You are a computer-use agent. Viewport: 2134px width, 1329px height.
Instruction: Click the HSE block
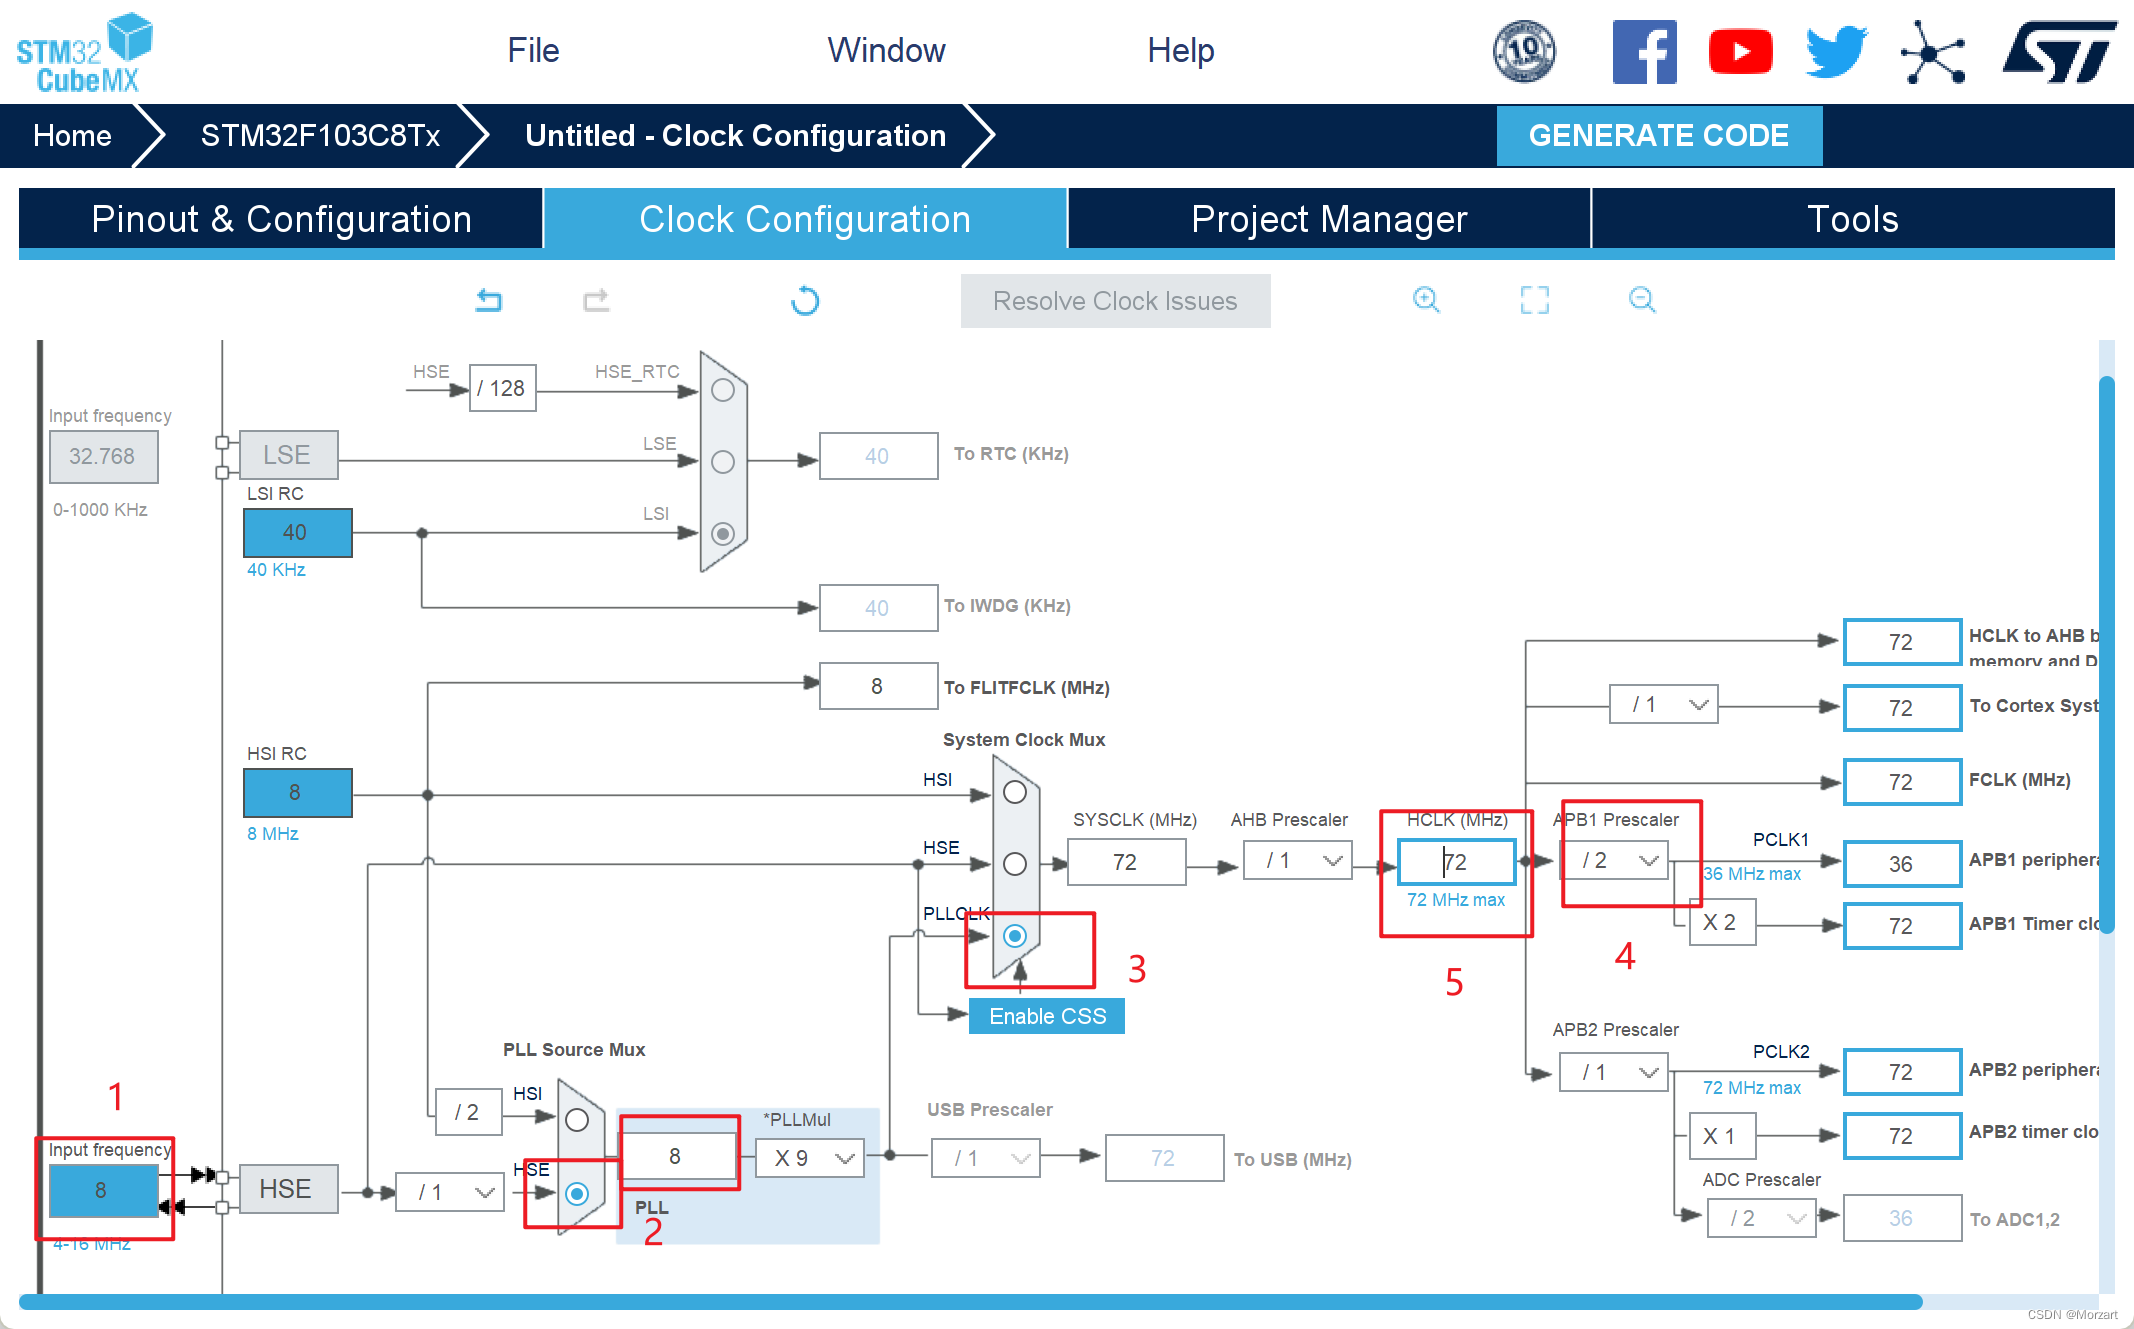click(x=288, y=1189)
